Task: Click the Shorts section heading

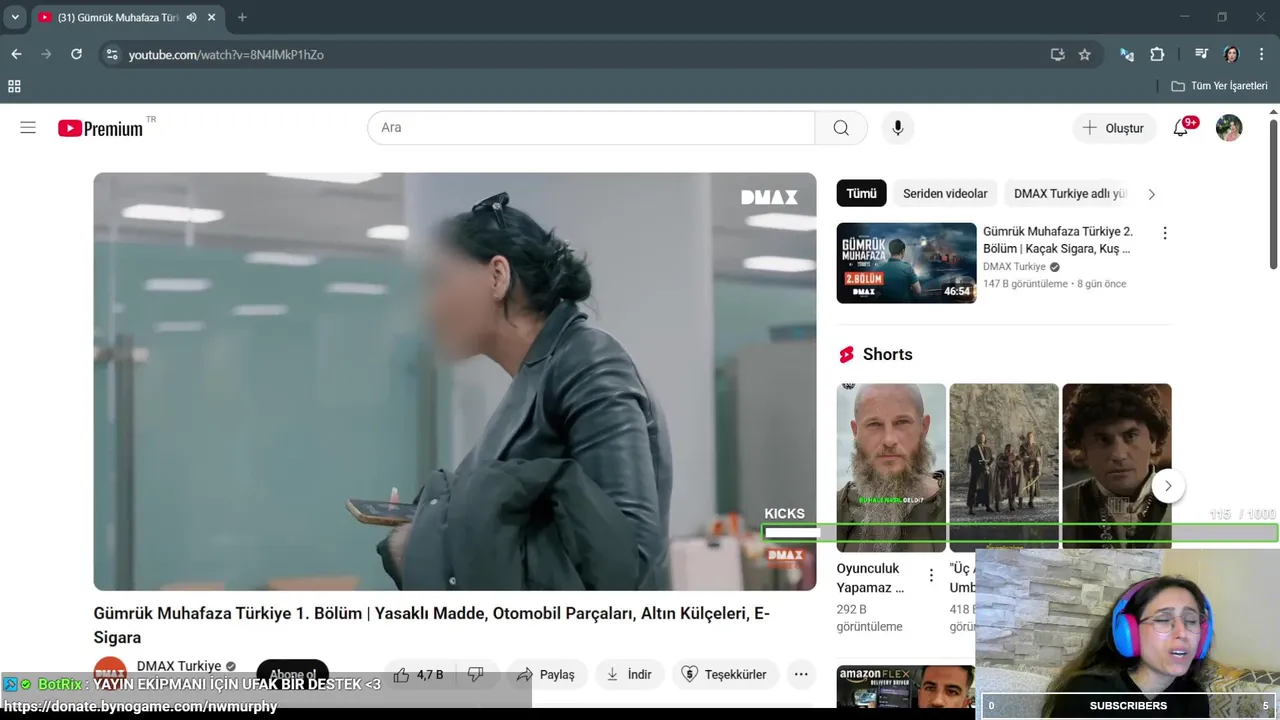Action: (887, 354)
